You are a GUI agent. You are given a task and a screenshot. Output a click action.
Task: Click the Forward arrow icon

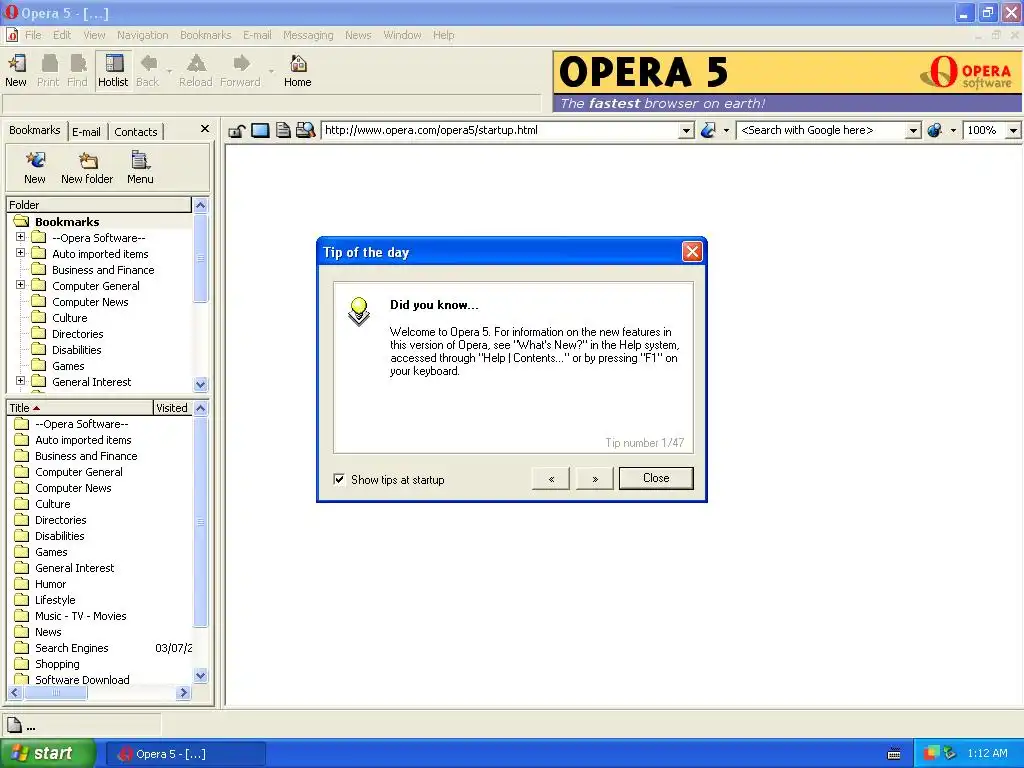(x=241, y=71)
